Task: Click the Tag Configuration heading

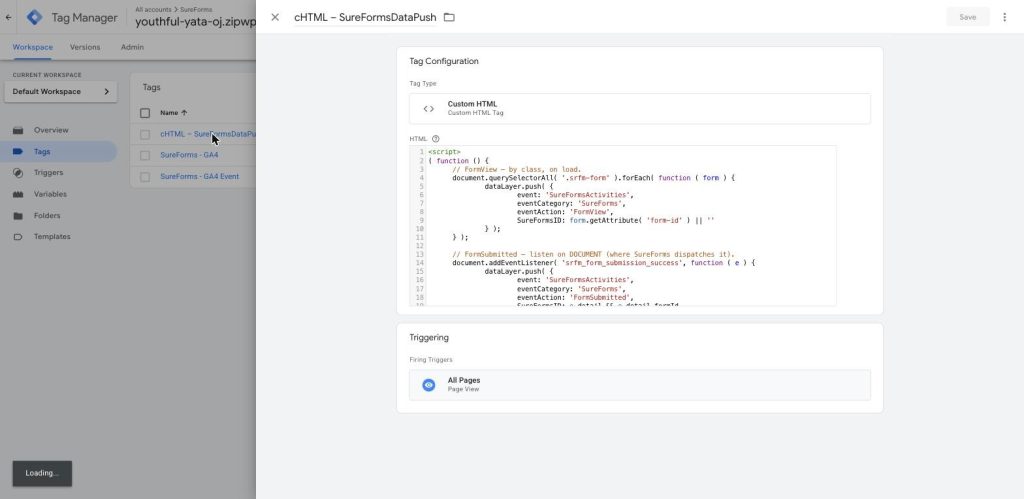Action: tap(443, 61)
